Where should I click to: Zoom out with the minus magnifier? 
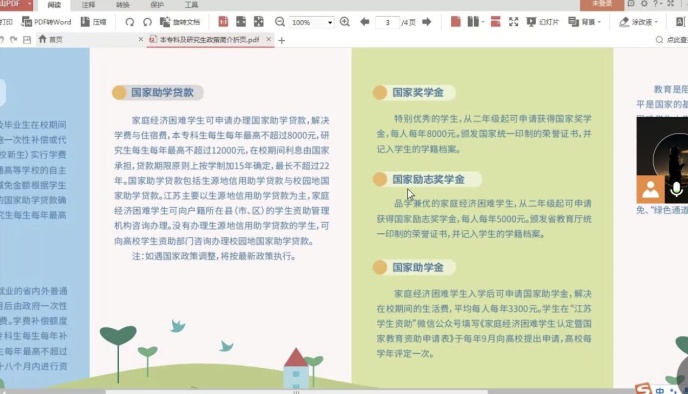[280, 22]
